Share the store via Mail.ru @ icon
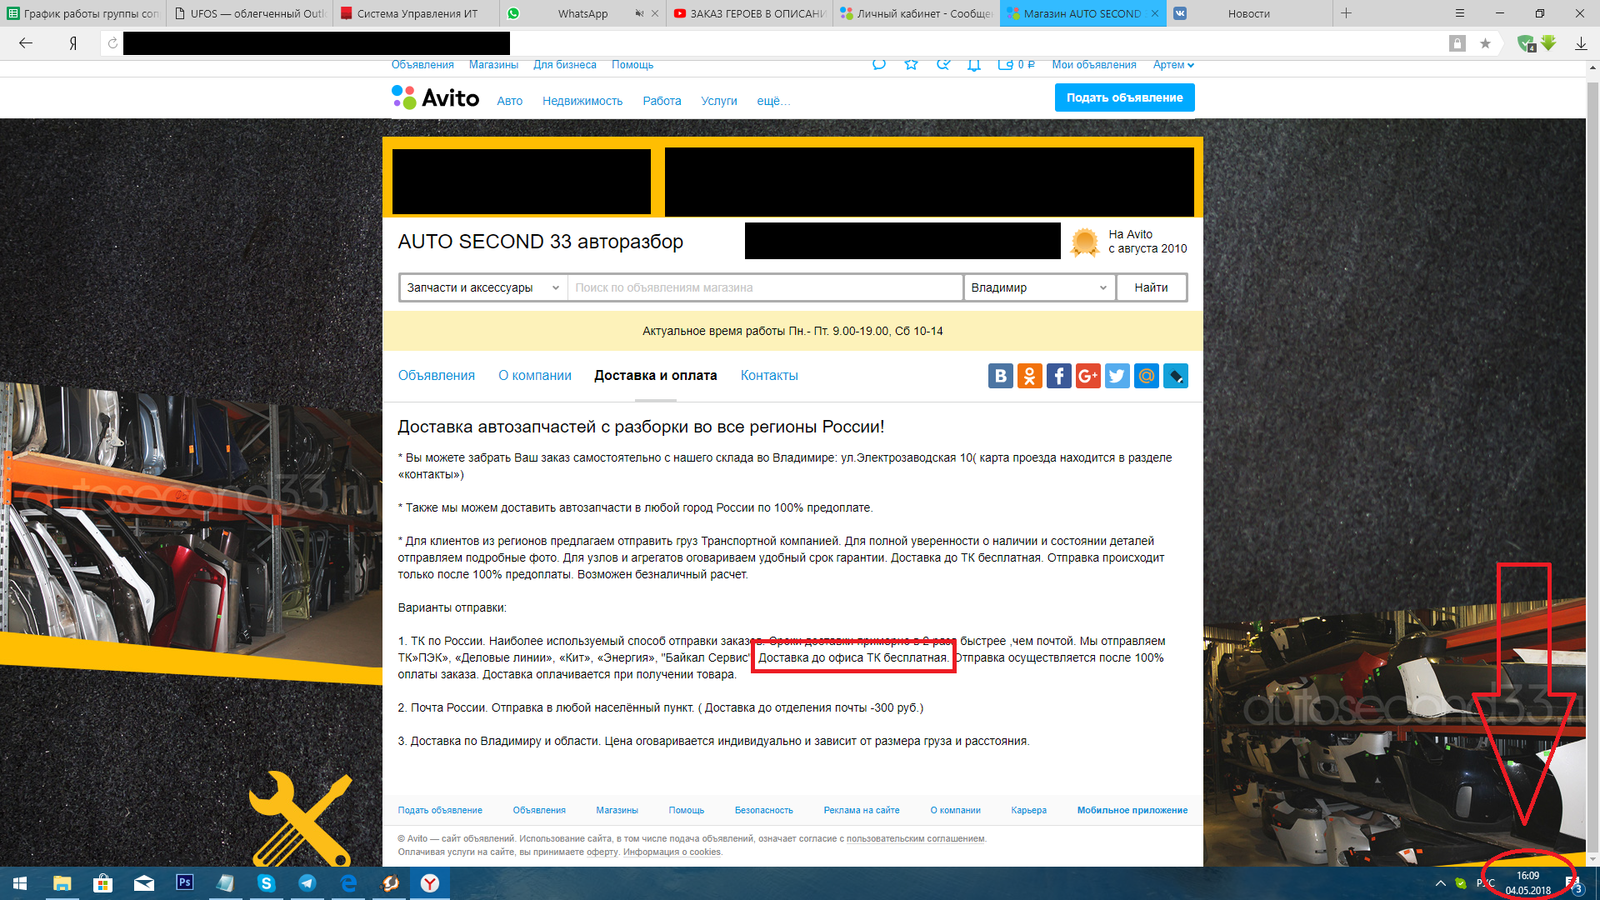 pos(1146,376)
